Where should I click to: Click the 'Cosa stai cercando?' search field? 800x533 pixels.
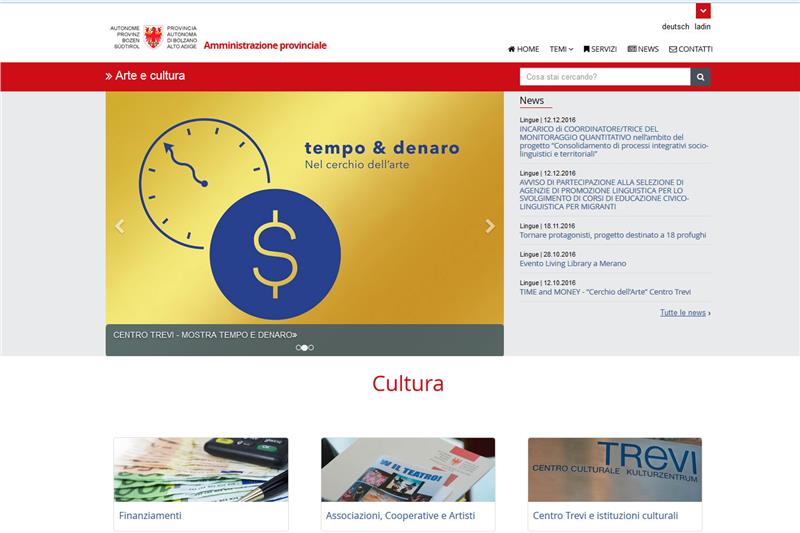(605, 77)
